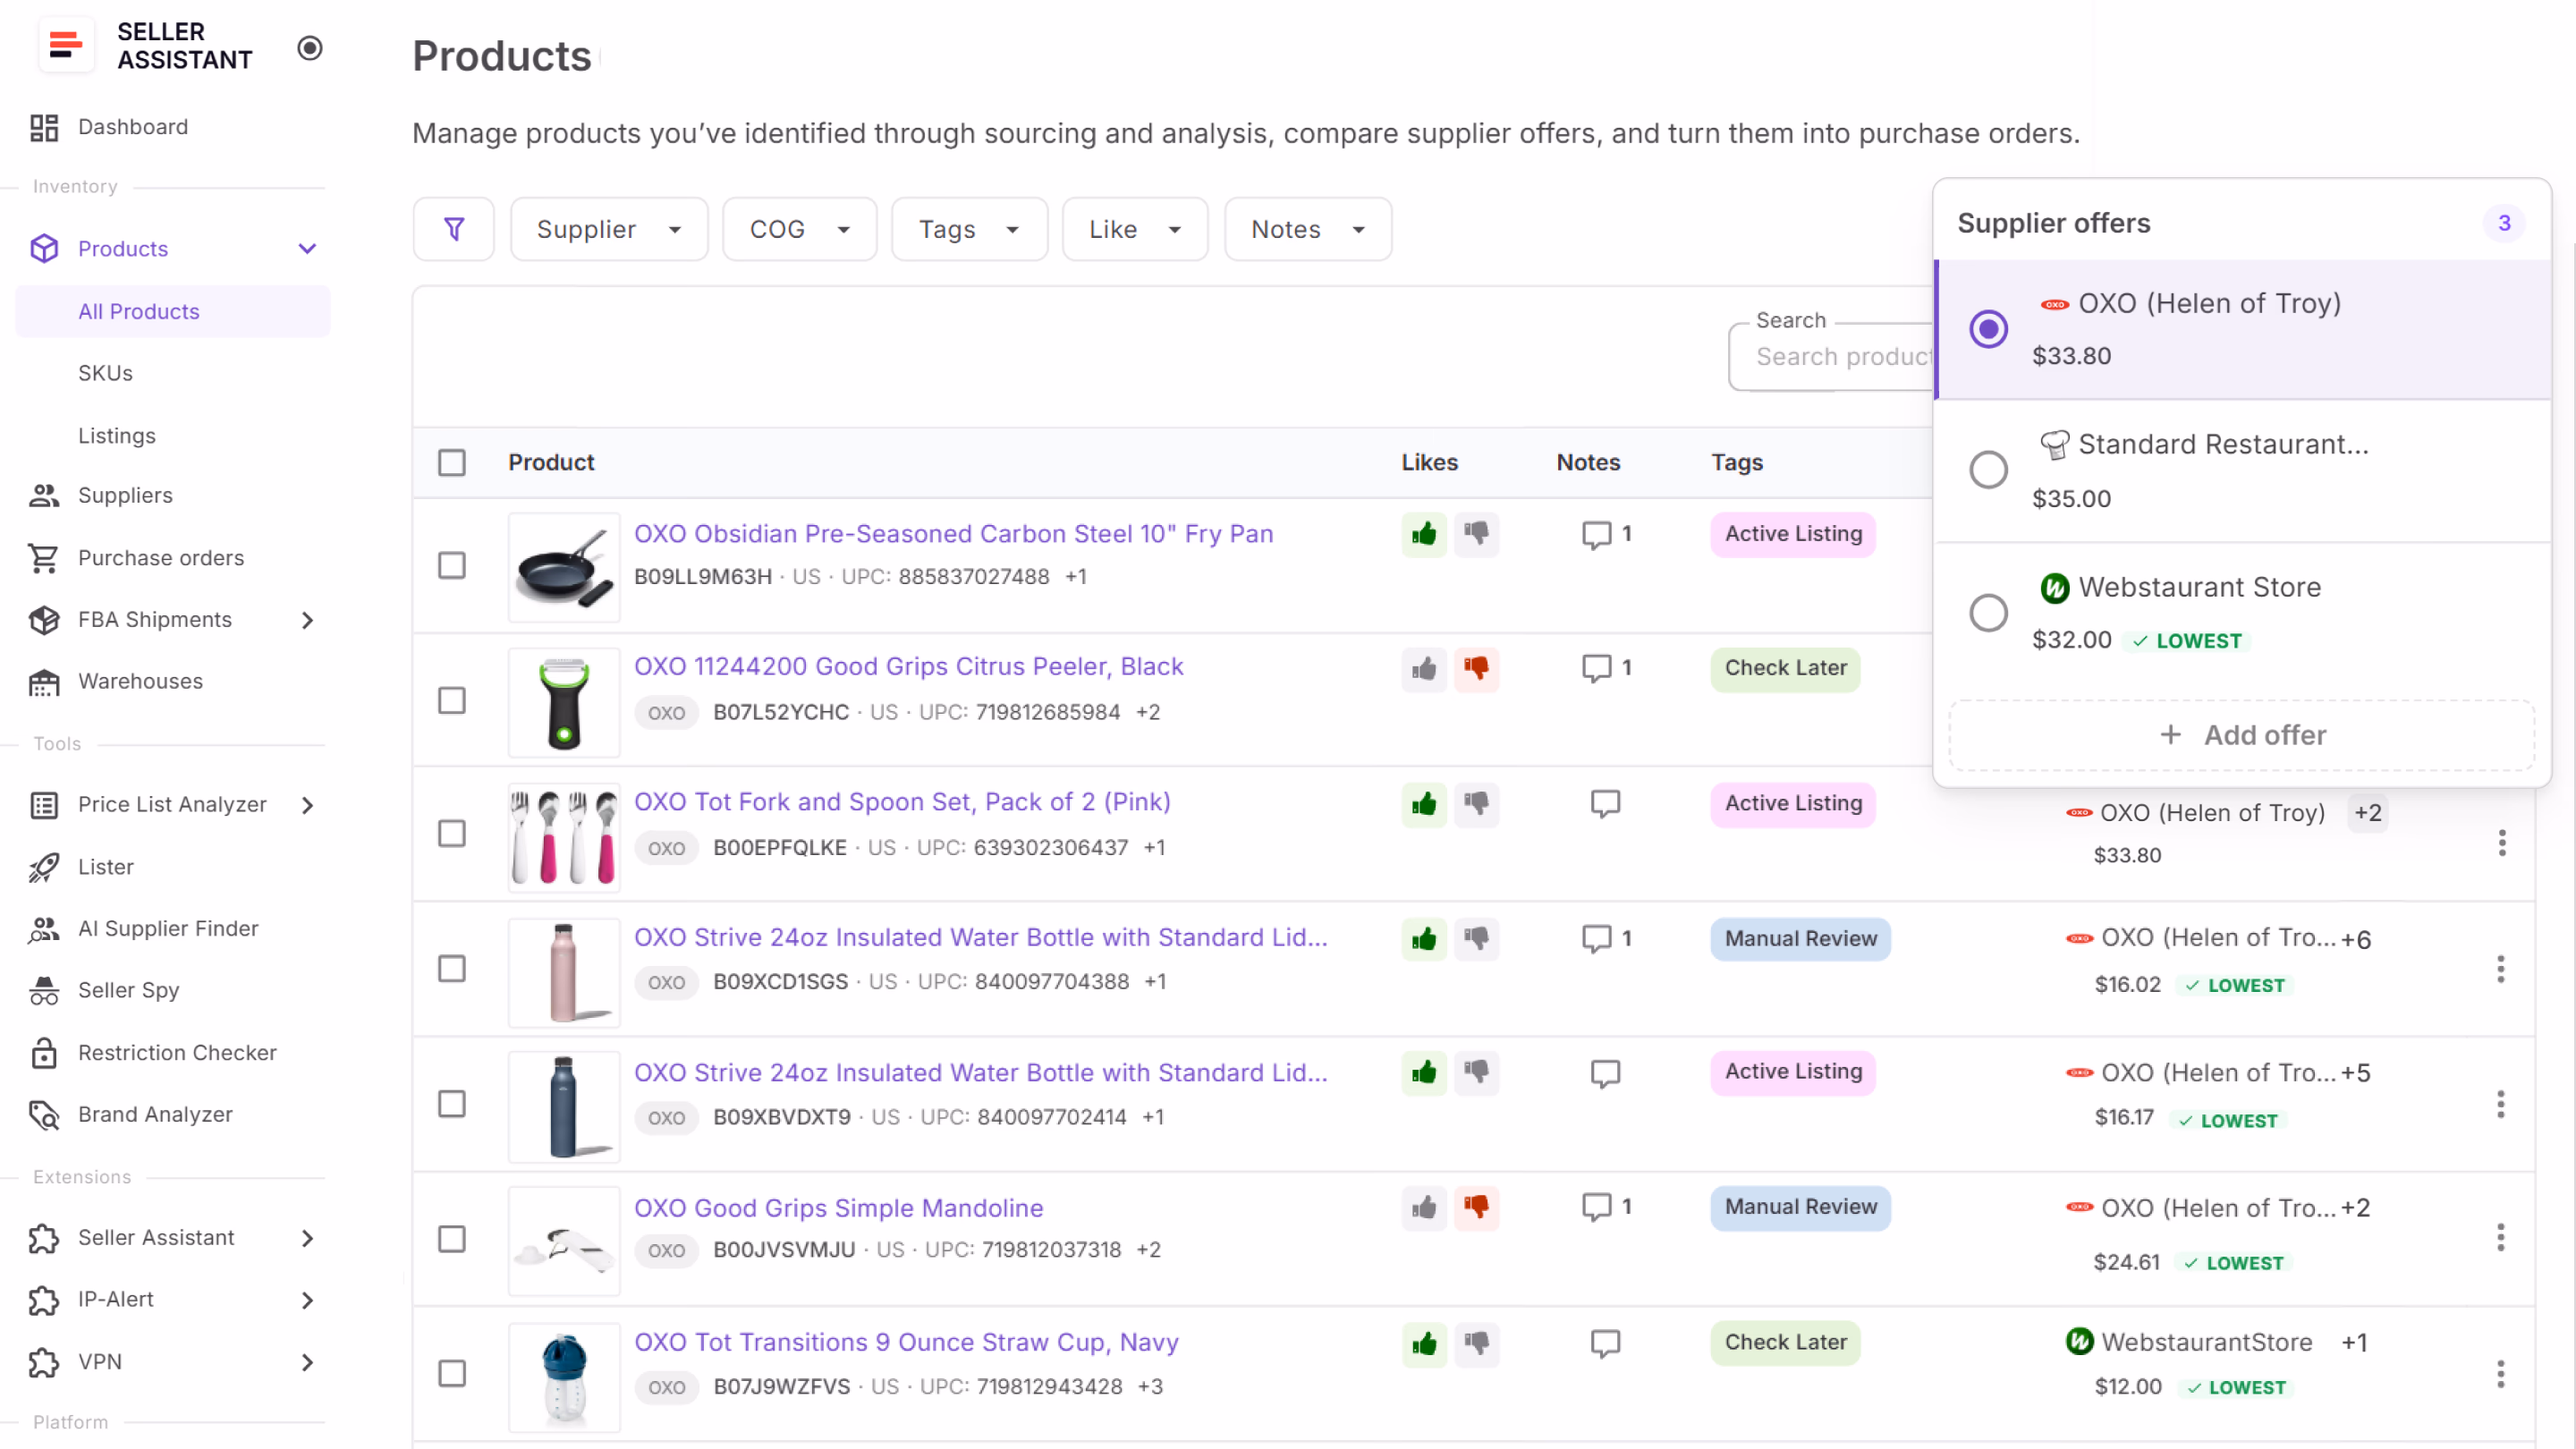Expand the Price List Analyzer submenu

coord(307,805)
